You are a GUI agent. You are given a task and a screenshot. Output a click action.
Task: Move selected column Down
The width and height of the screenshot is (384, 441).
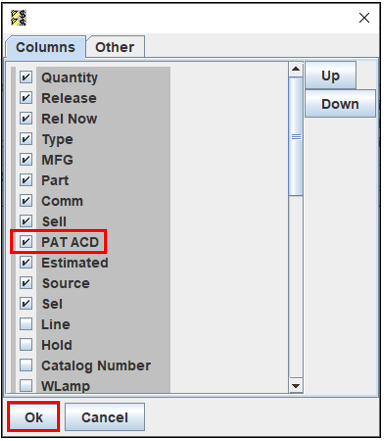click(x=340, y=104)
